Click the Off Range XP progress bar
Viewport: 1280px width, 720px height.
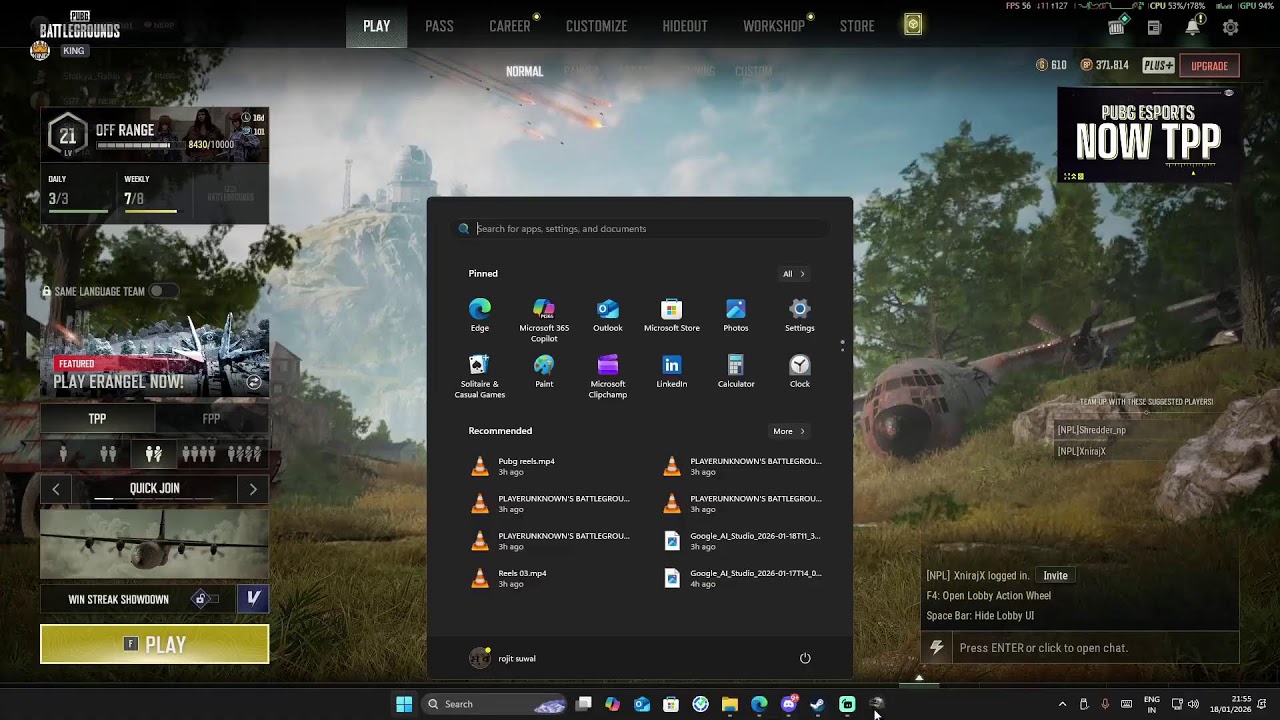tap(134, 145)
